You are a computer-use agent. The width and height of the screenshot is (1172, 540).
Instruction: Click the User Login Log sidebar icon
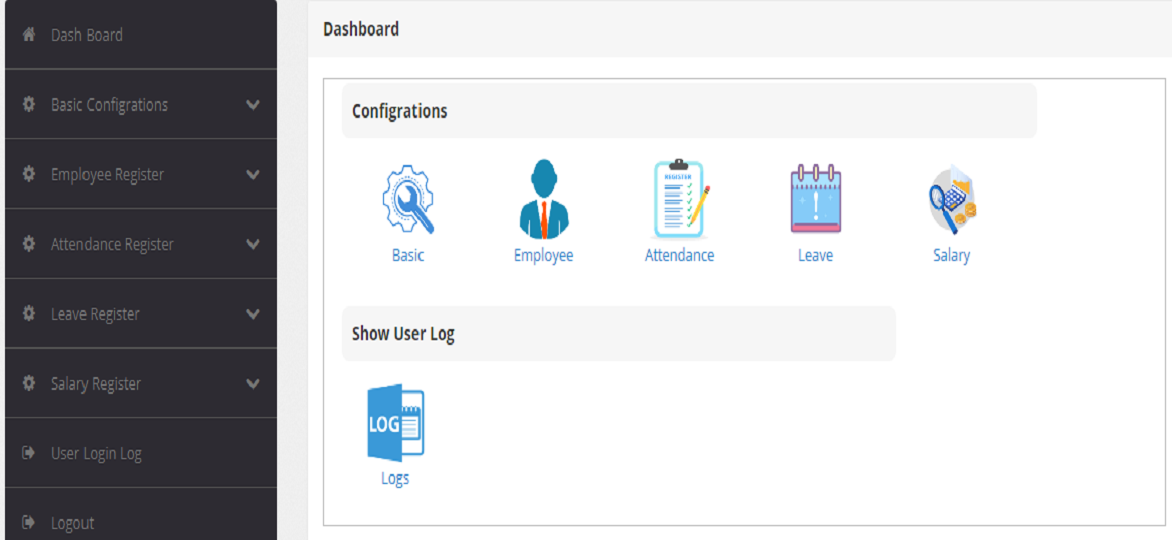[29, 454]
